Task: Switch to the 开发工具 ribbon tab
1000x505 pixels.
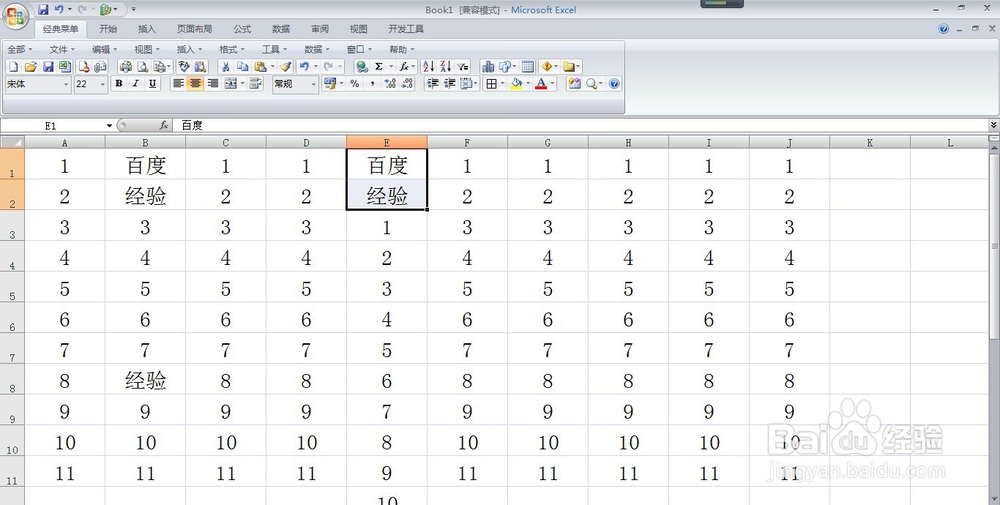Action: coord(406,29)
